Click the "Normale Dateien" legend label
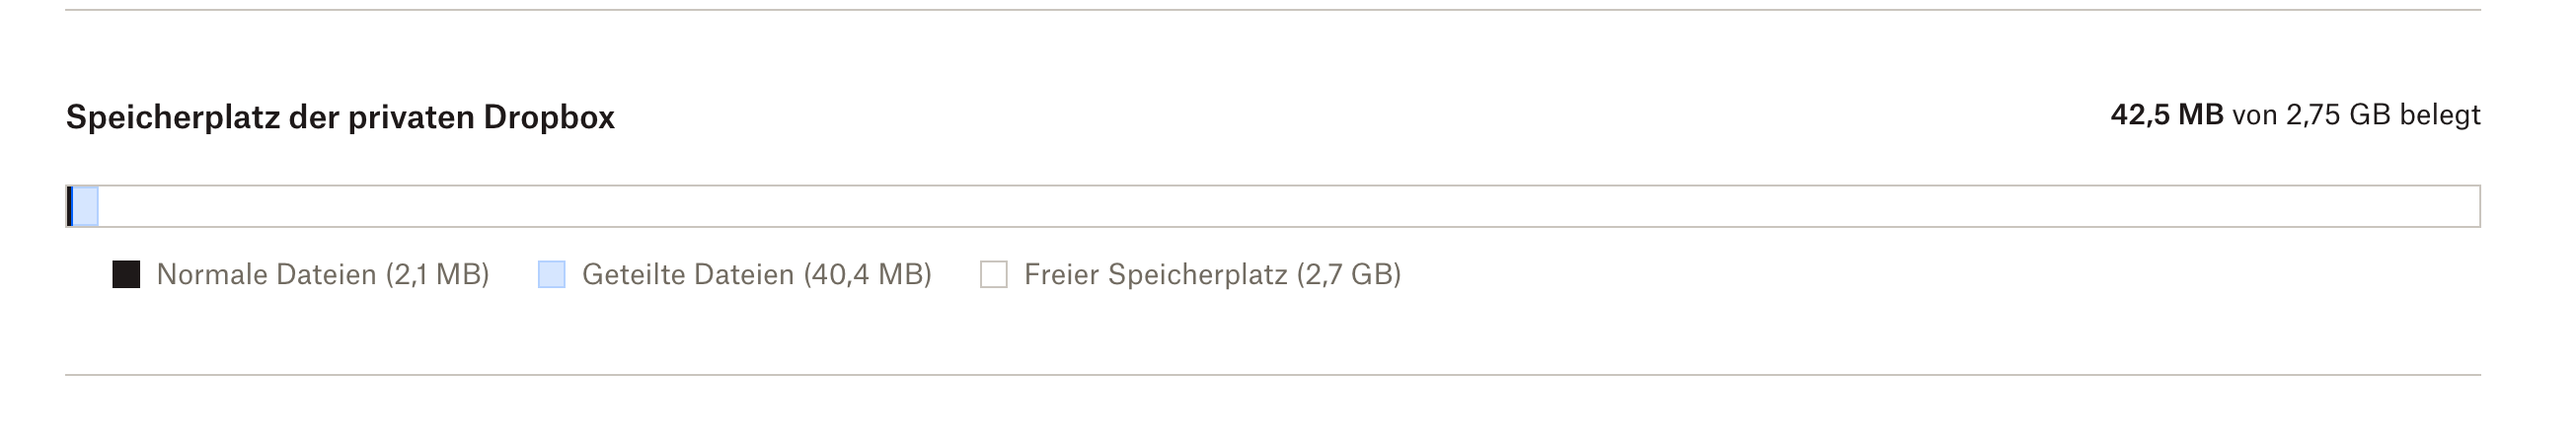 [x=266, y=274]
